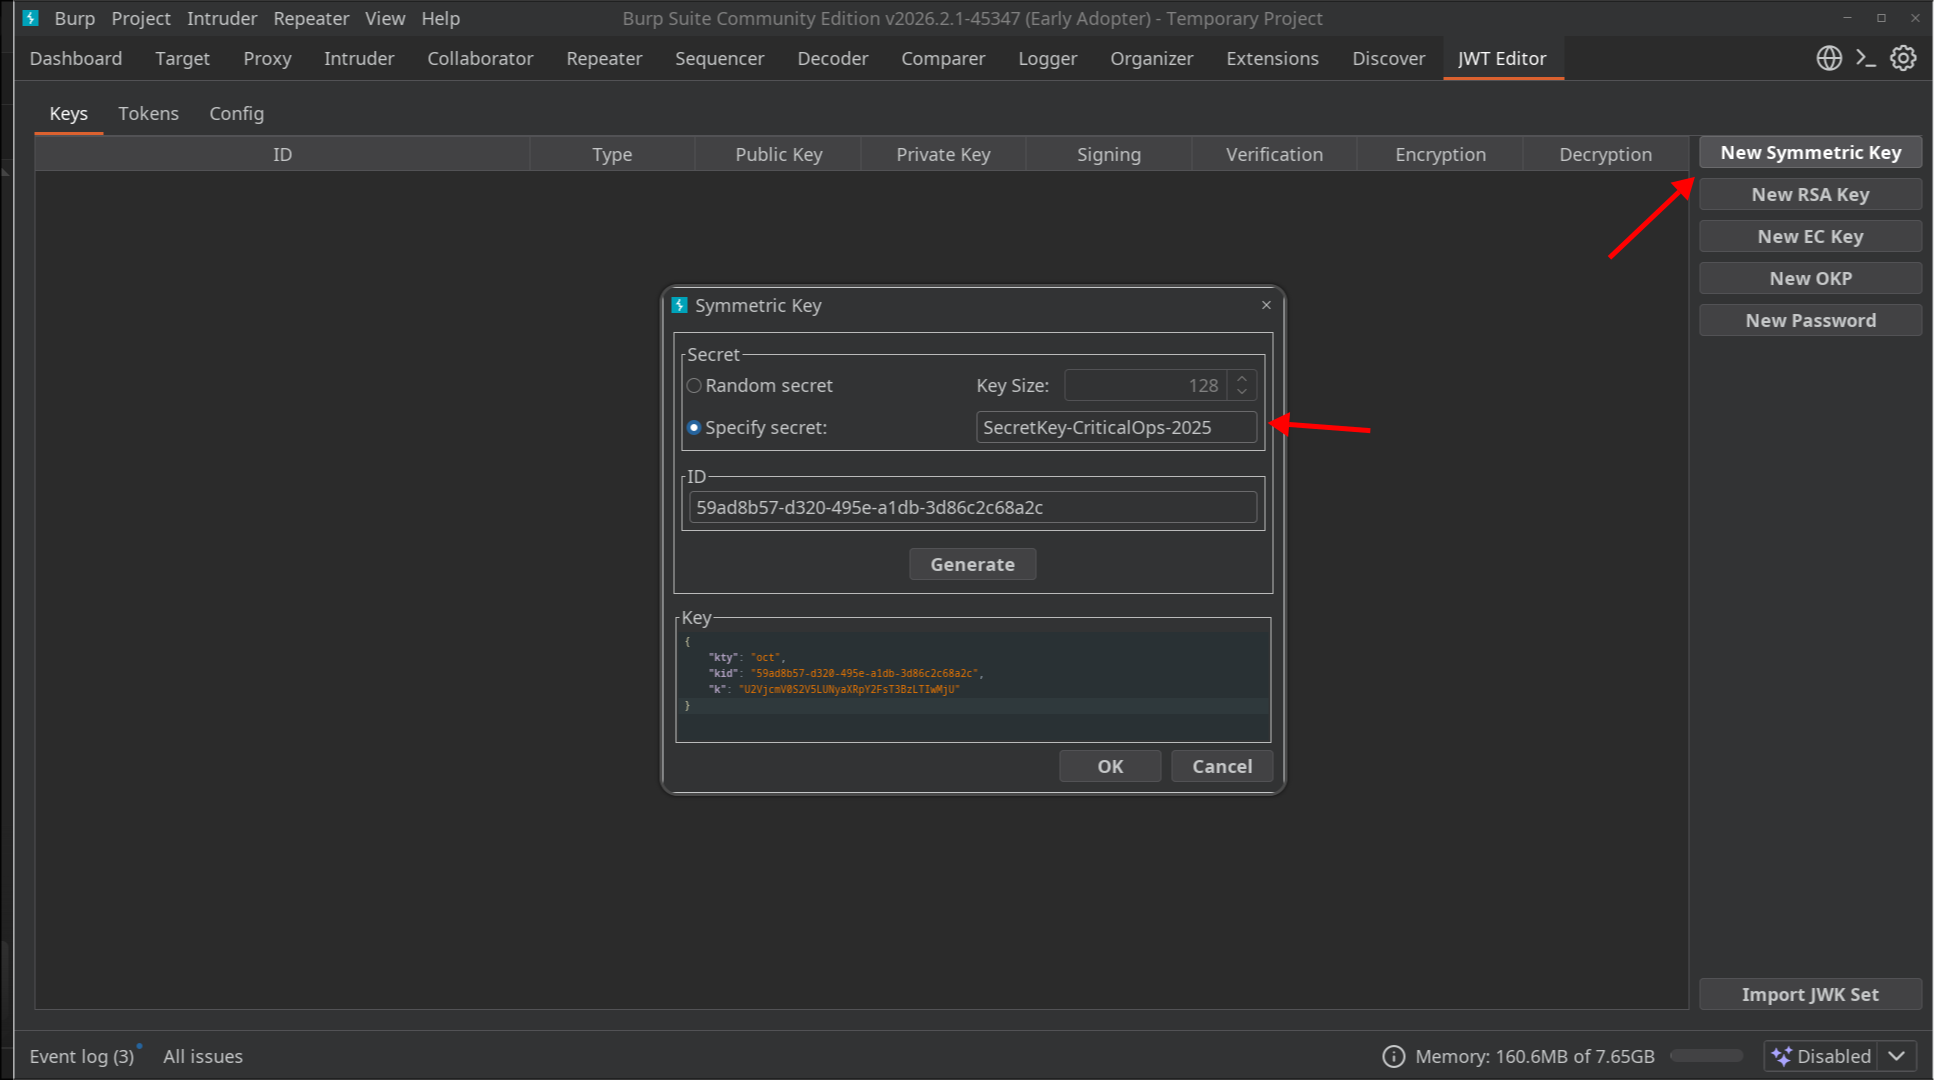1935x1080 pixels.
Task: Click the AI sparkle Disabled button
Action: pyautogui.click(x=1821, y=1056)
